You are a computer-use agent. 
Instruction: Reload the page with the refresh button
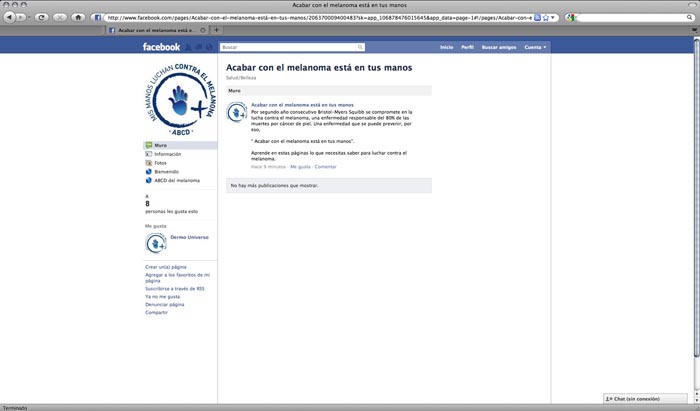tap(42, 17)
